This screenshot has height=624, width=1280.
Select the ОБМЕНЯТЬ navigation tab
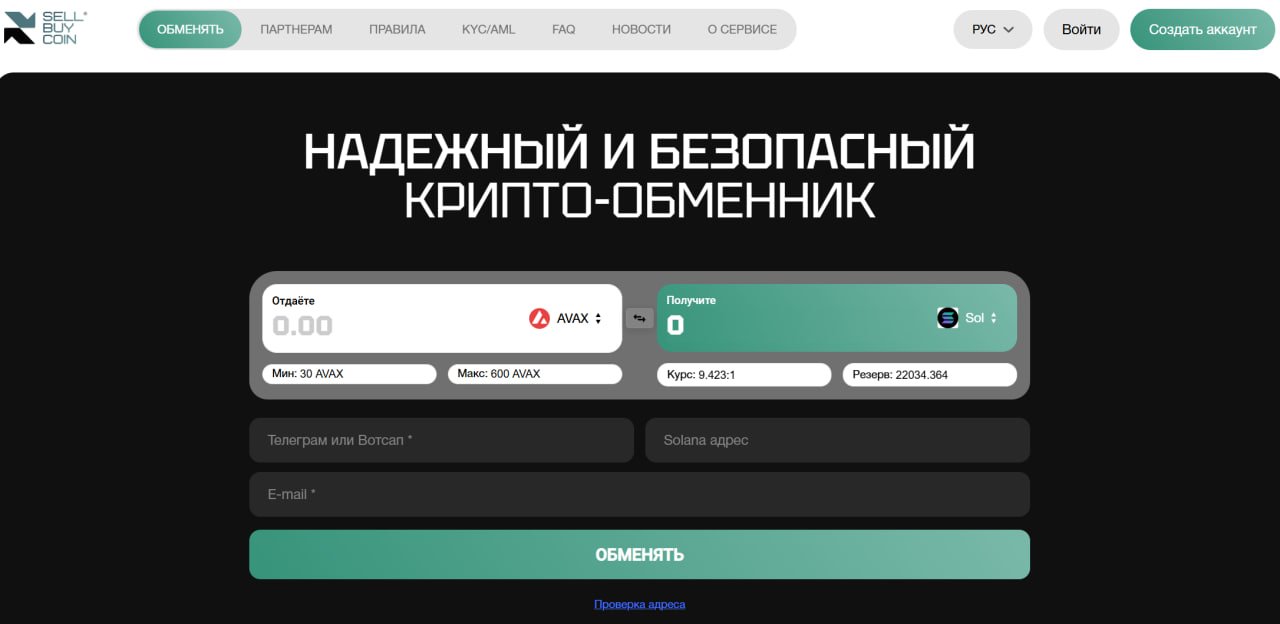point(190,30)
